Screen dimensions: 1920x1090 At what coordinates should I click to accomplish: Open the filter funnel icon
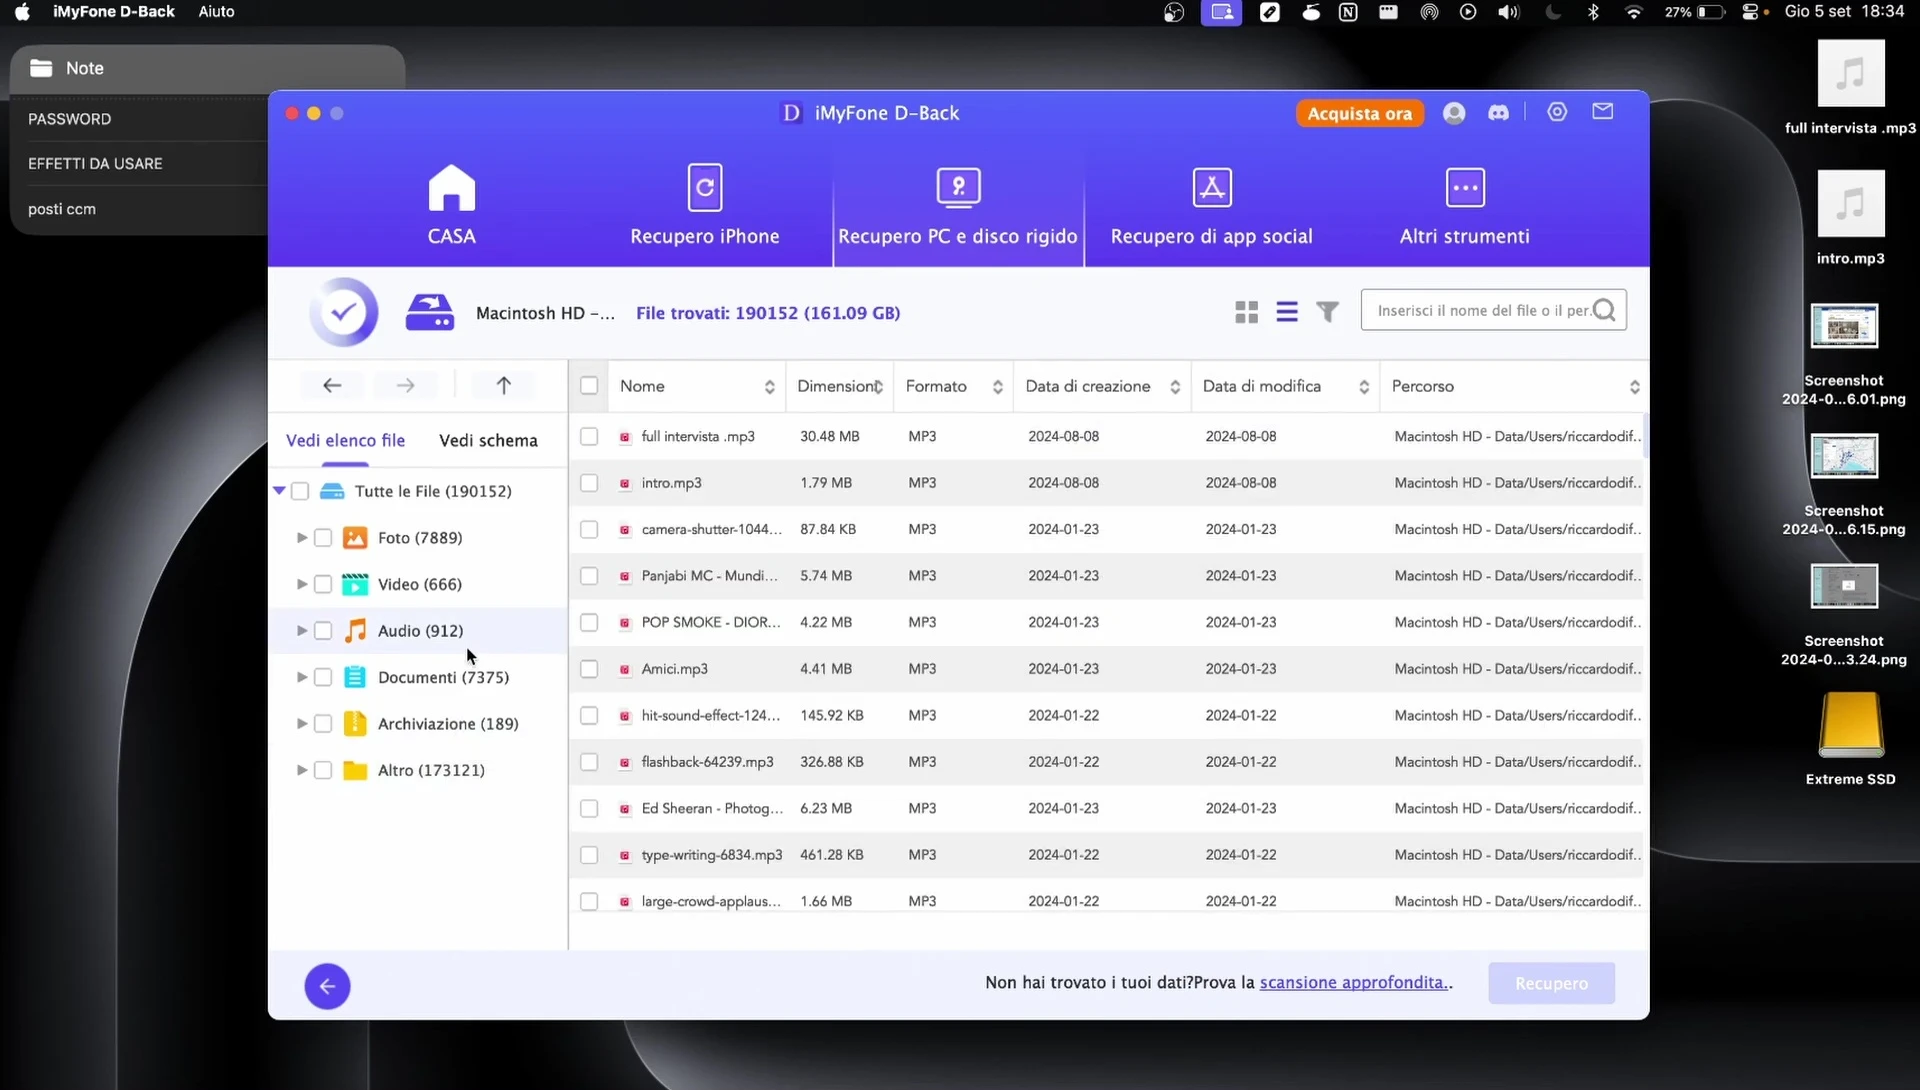1327,312
